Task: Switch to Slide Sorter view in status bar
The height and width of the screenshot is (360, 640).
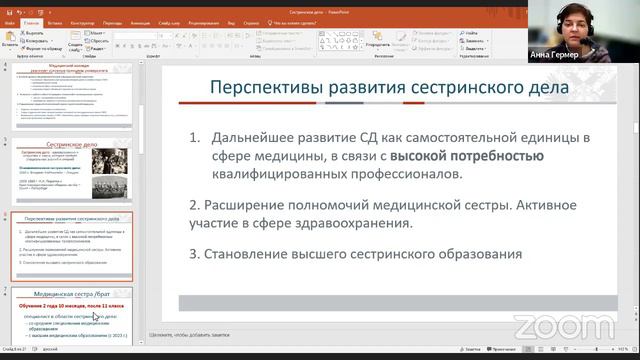Action: (x=541, y=349)
